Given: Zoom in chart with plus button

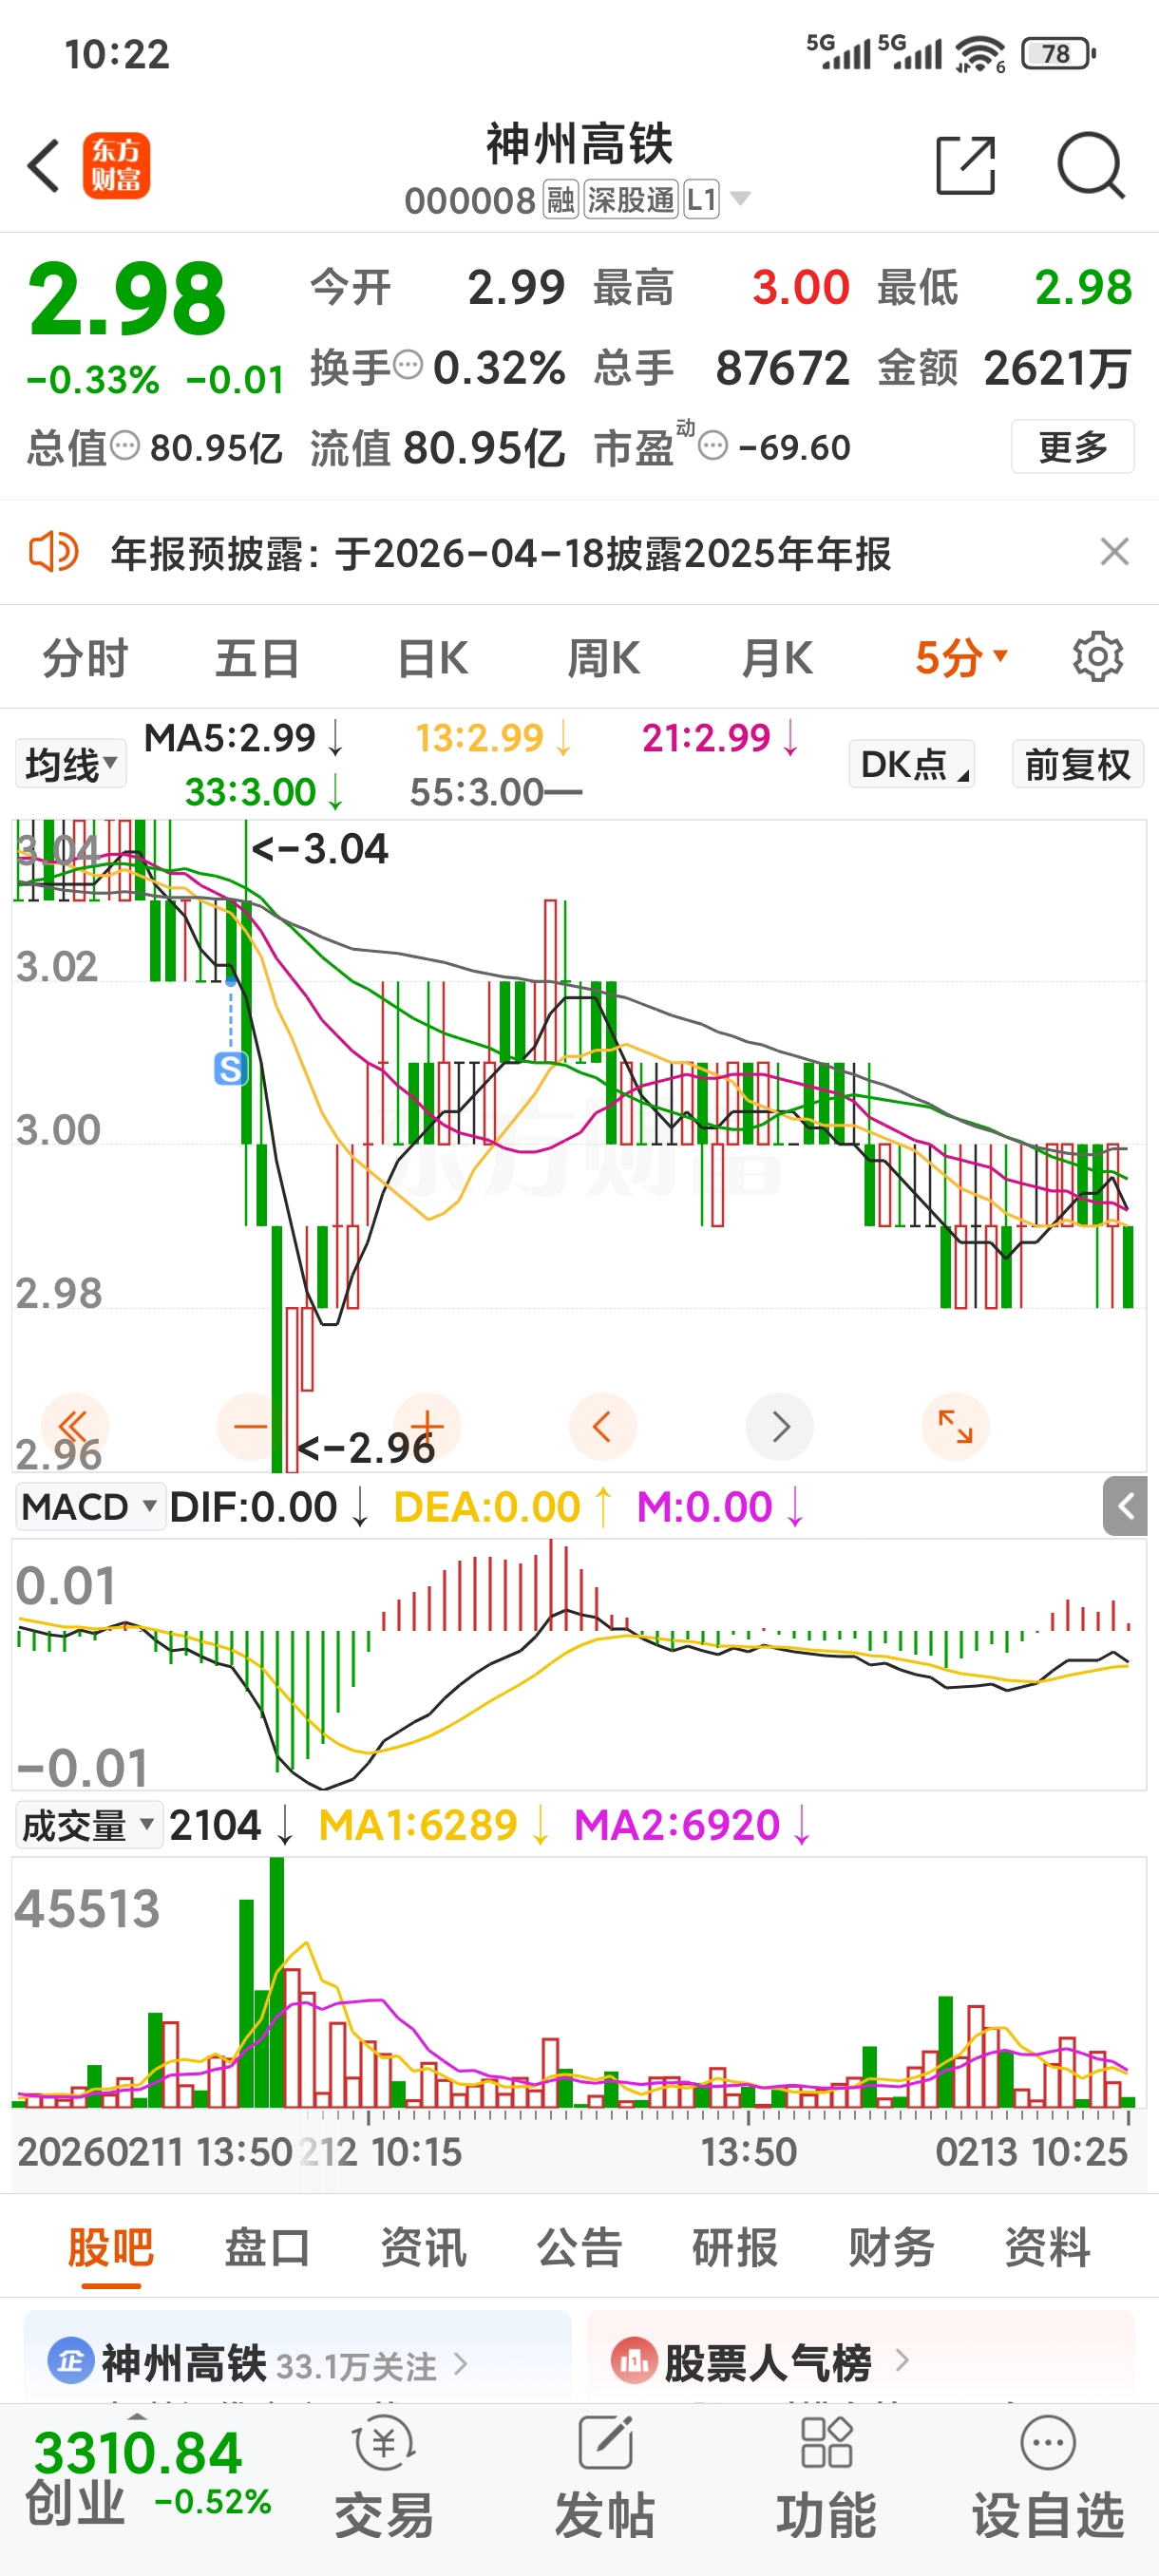Looking at the screenshot, I should click(x=427, y=1426).
